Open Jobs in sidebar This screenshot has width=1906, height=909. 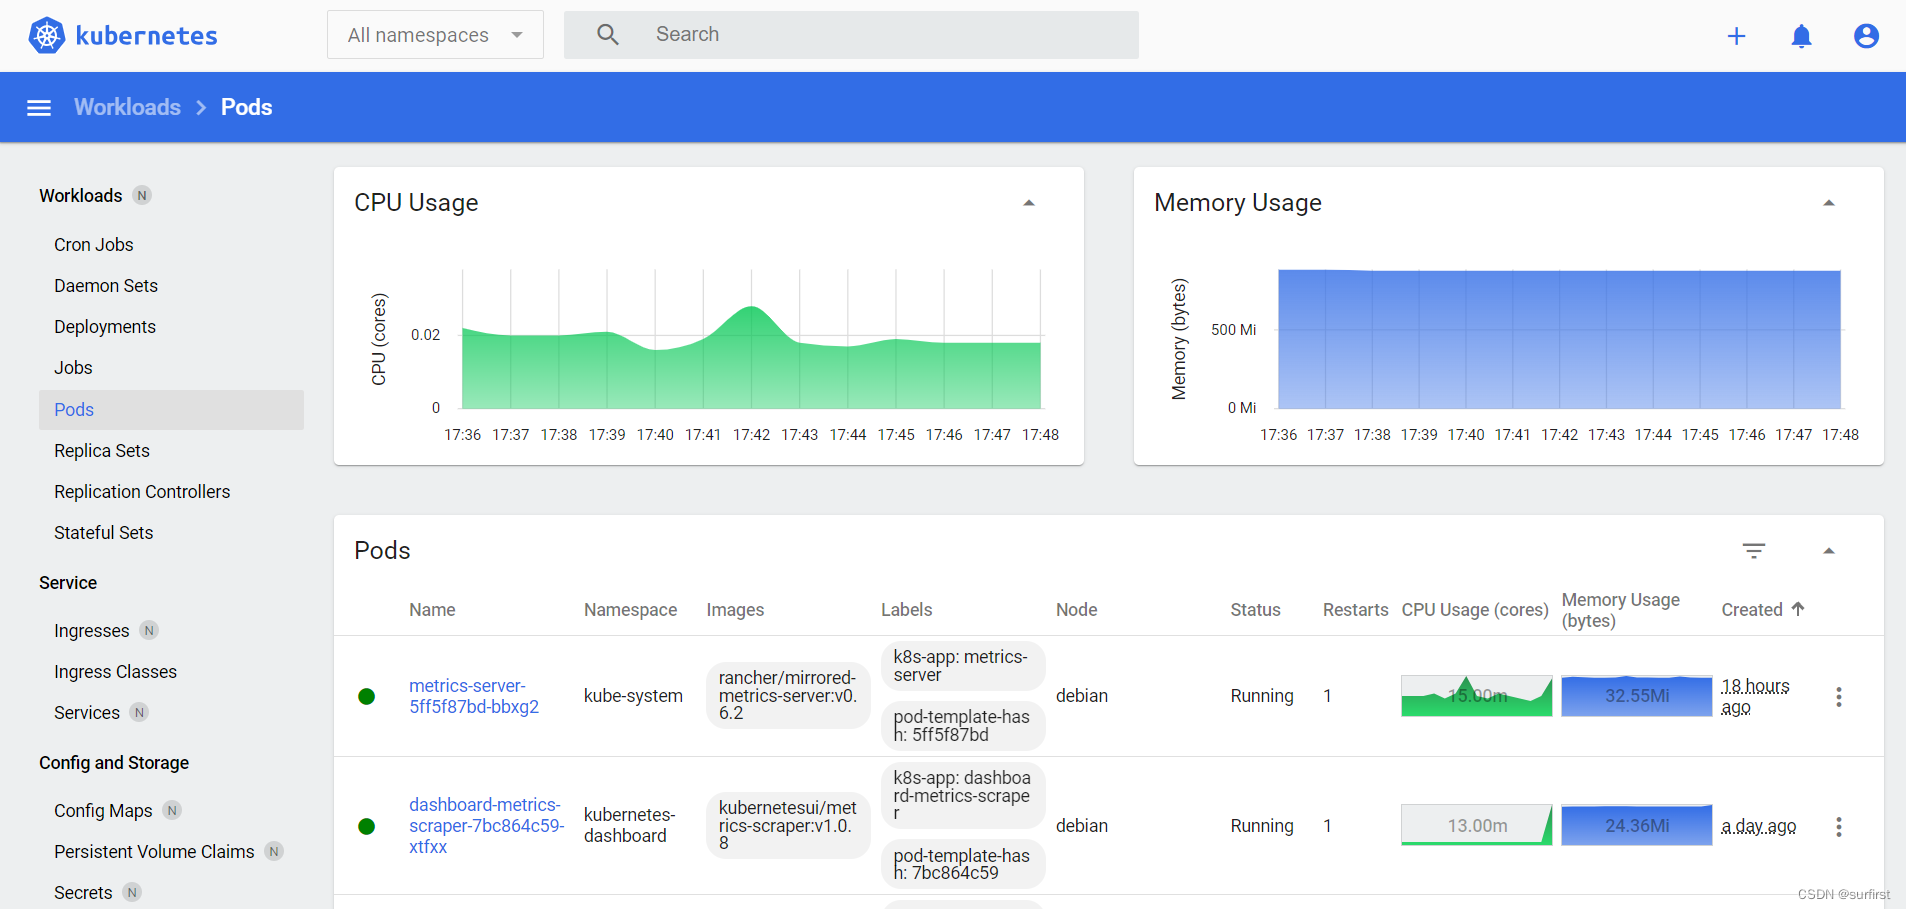click(73, 368)
